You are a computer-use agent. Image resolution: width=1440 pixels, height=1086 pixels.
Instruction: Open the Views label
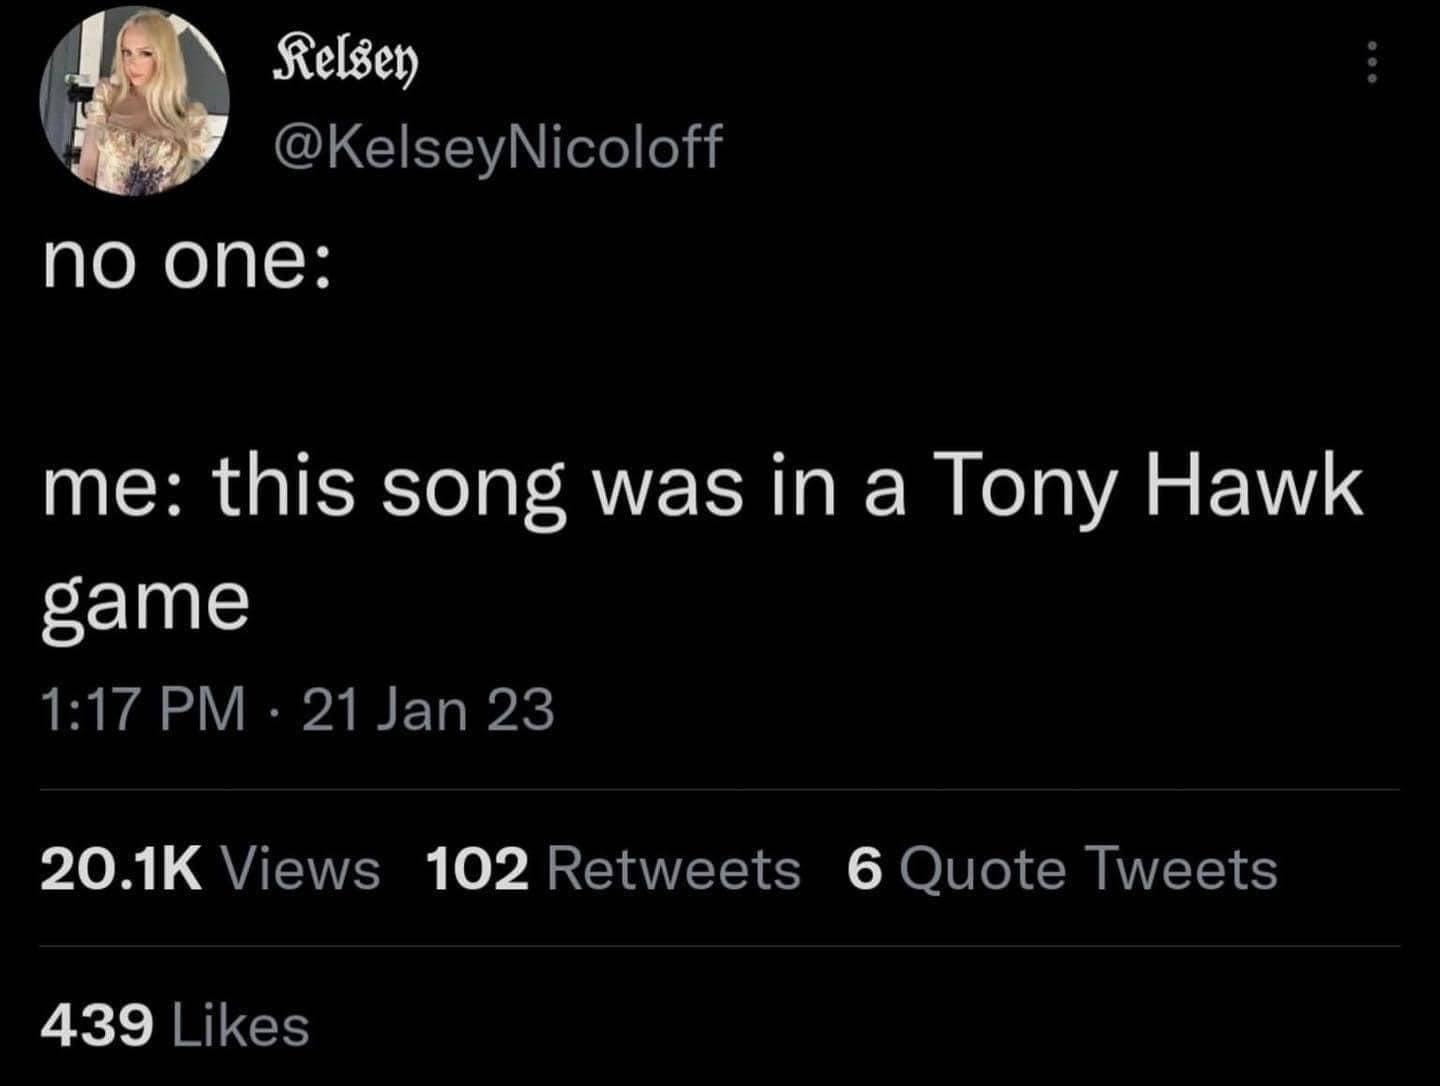click(x=300, y=868)
